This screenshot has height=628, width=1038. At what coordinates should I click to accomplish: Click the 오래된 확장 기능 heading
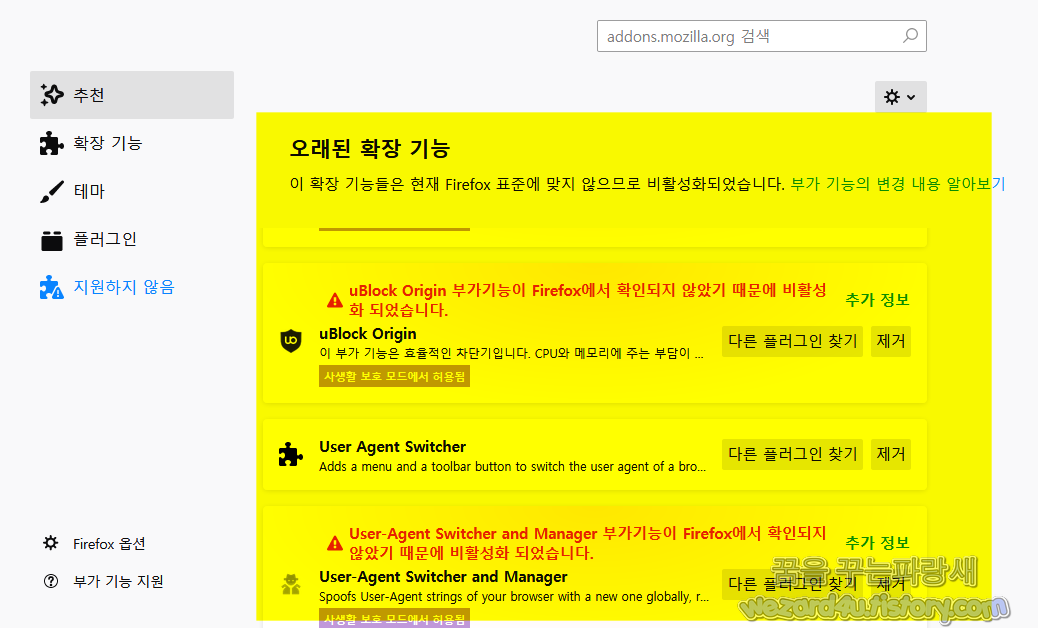[x=370, y=148]
